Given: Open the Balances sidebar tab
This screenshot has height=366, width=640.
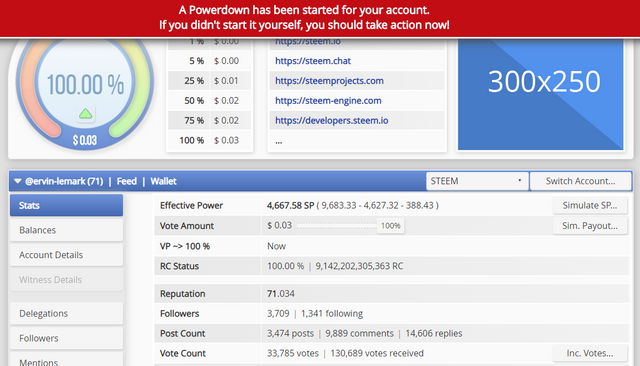Looking at the screenshot, I should [67, 230].
